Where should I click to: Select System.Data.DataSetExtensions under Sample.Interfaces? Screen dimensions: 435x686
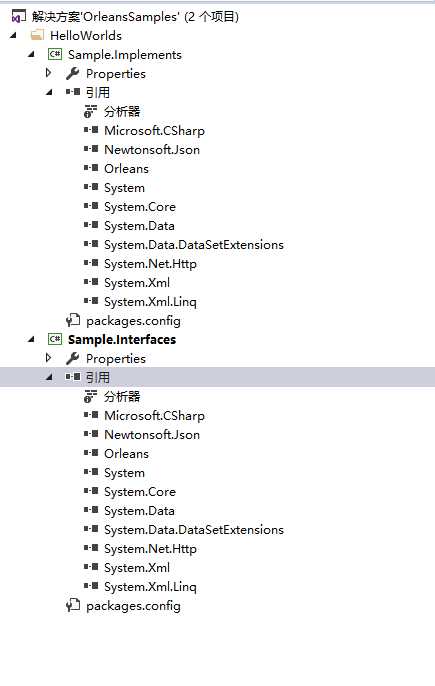(194, 530)
